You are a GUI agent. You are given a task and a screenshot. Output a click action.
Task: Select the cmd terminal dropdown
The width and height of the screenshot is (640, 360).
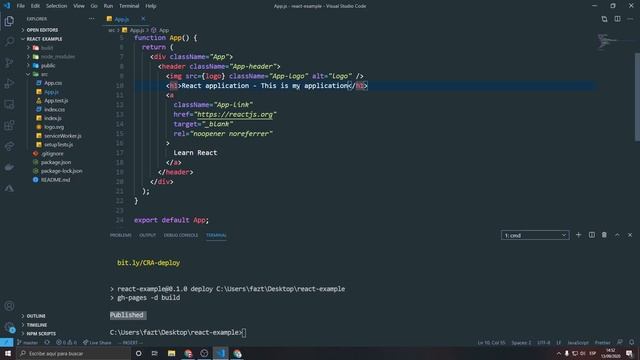(x=535, y=235)
